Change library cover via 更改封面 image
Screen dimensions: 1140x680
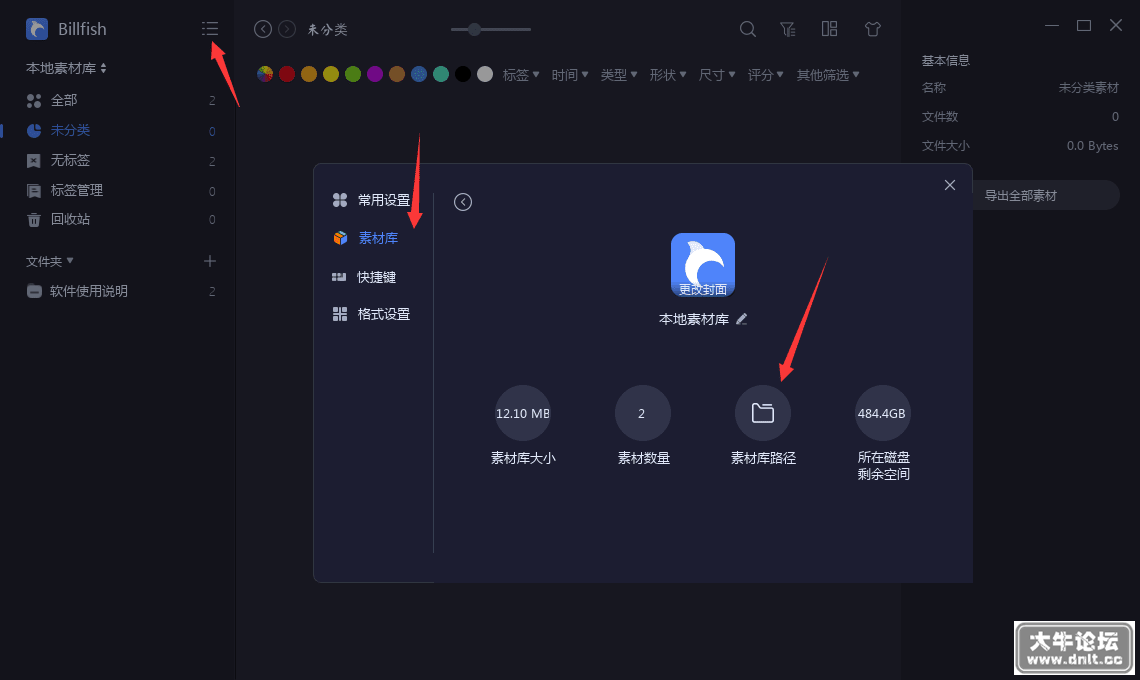click(x=702, y=265)
